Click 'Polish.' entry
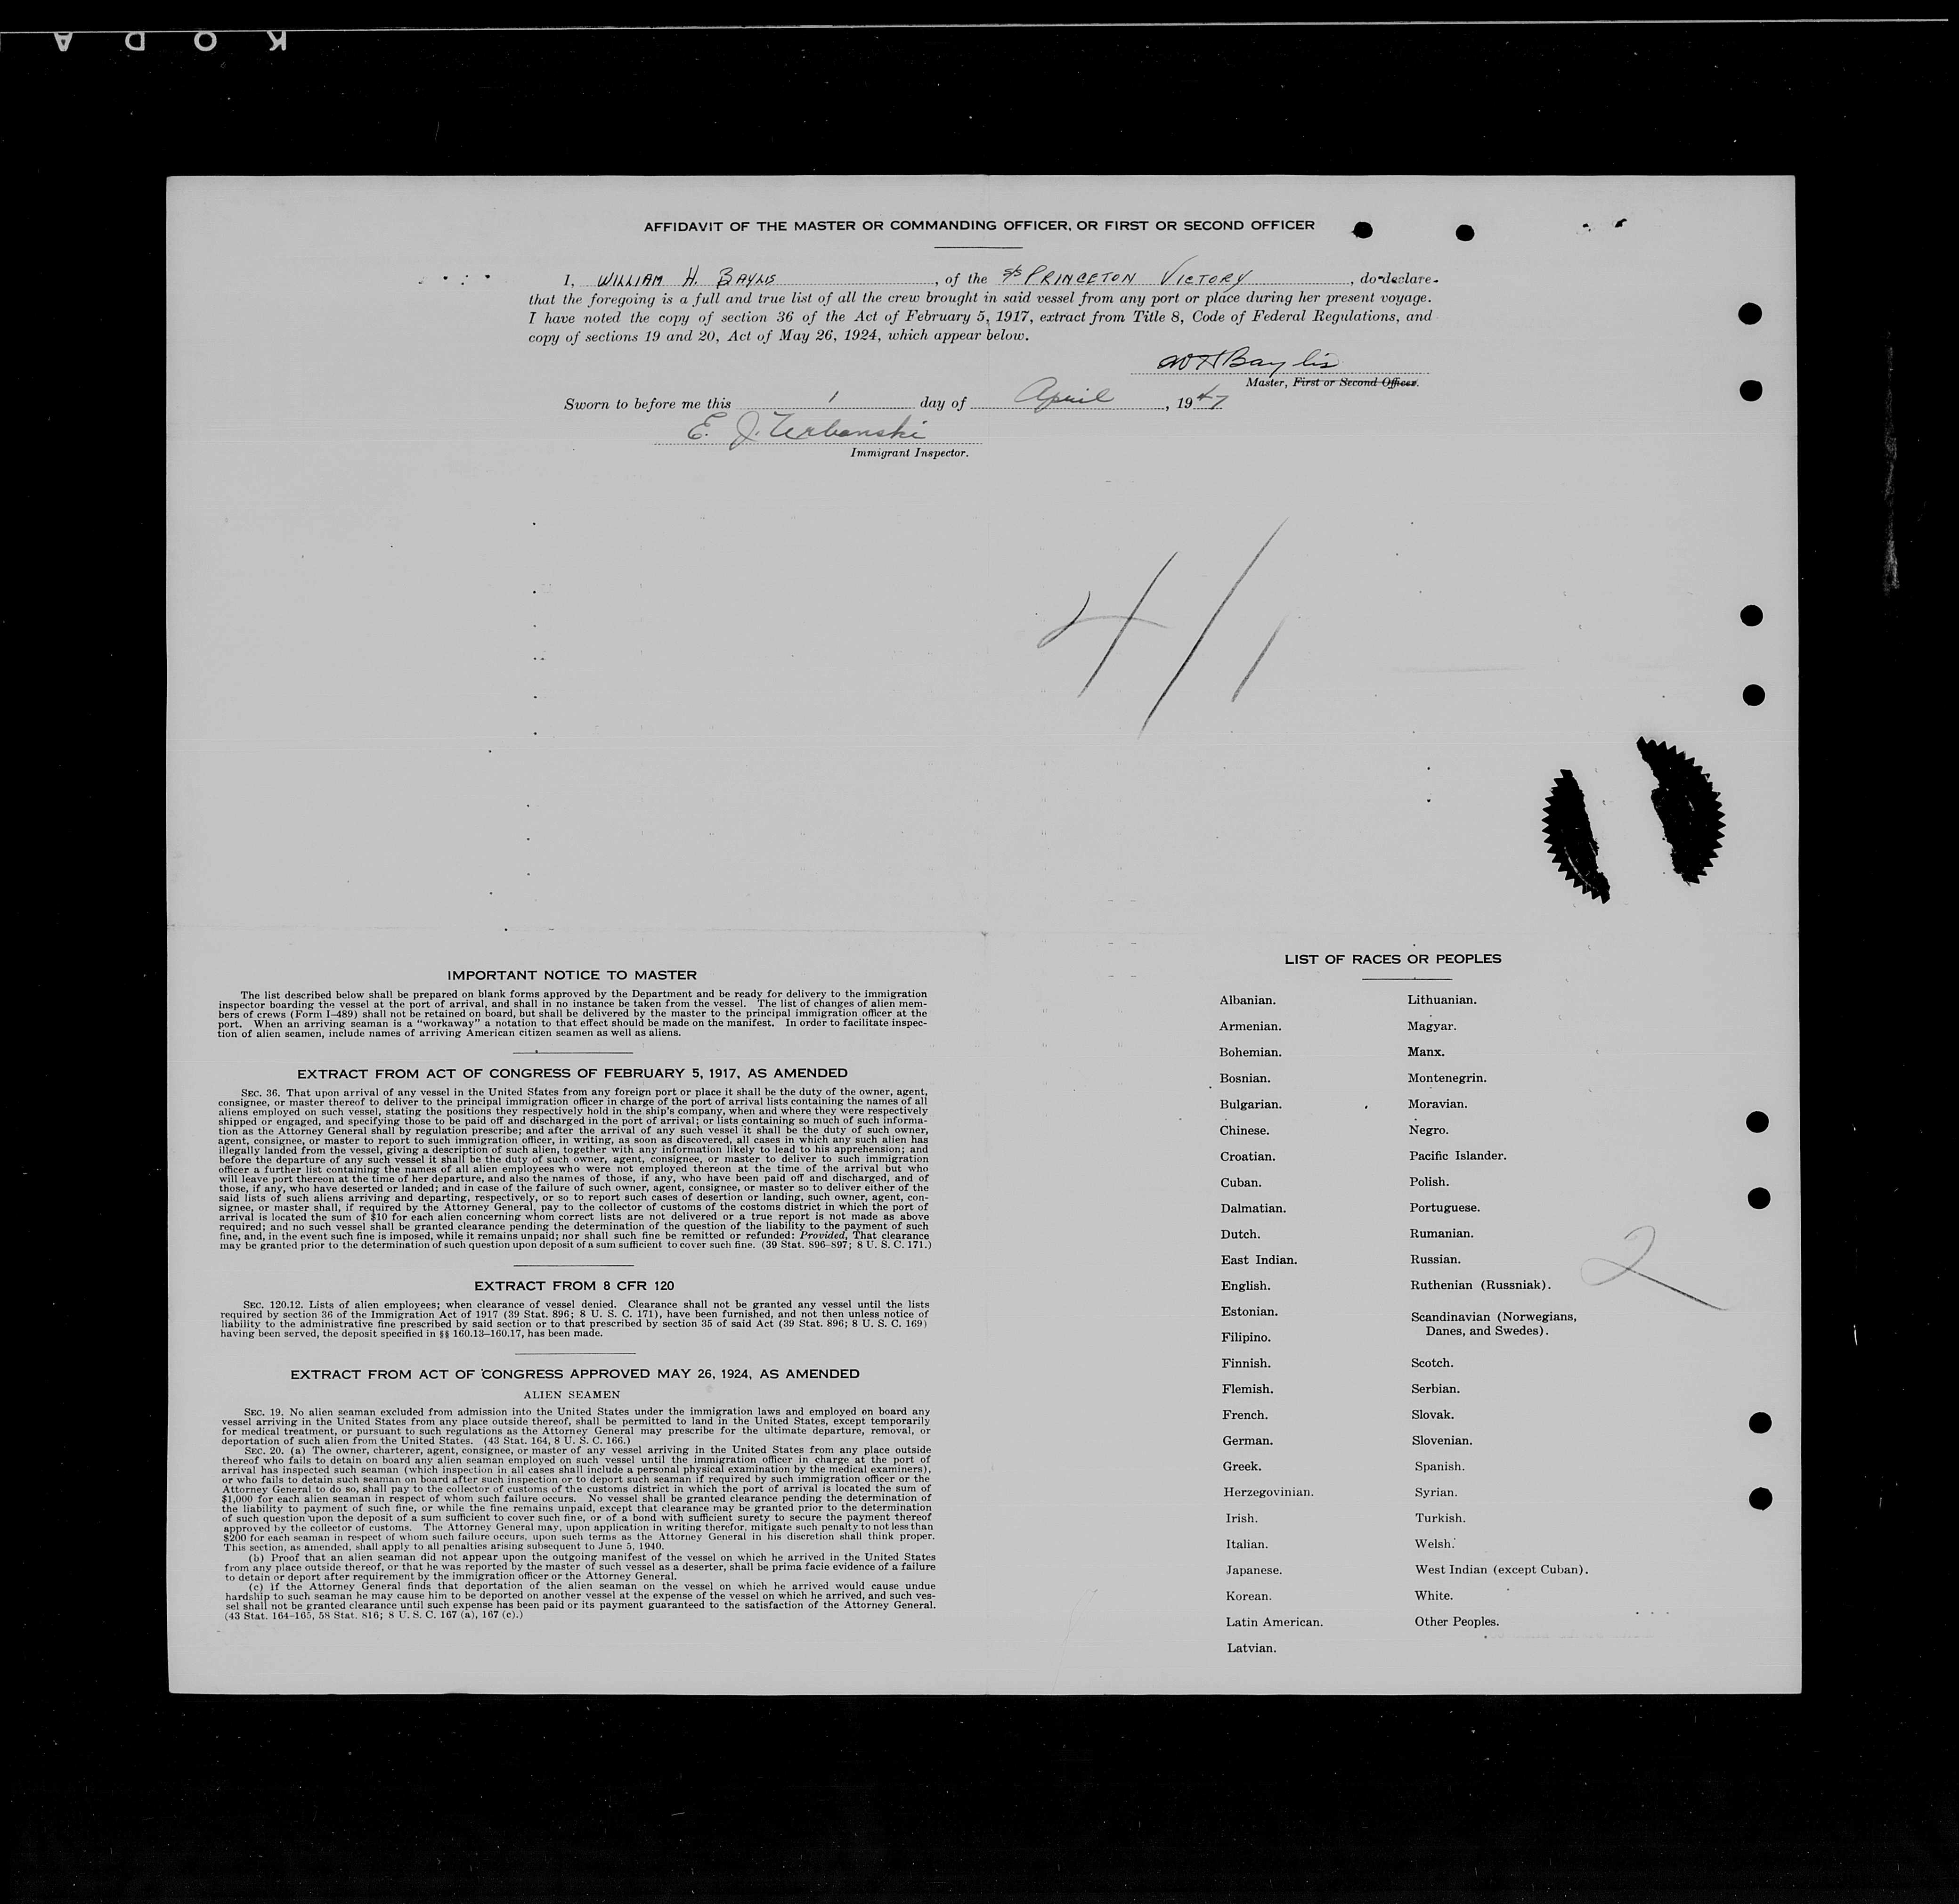The image size is (1959, 1904). click(x=1429, y=1182)
